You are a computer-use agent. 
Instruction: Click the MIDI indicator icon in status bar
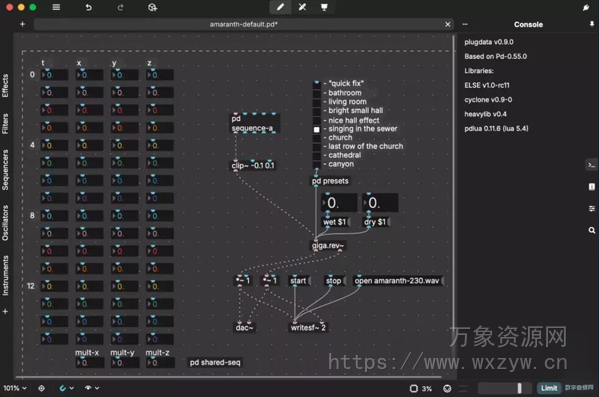(x=447, y=389)
